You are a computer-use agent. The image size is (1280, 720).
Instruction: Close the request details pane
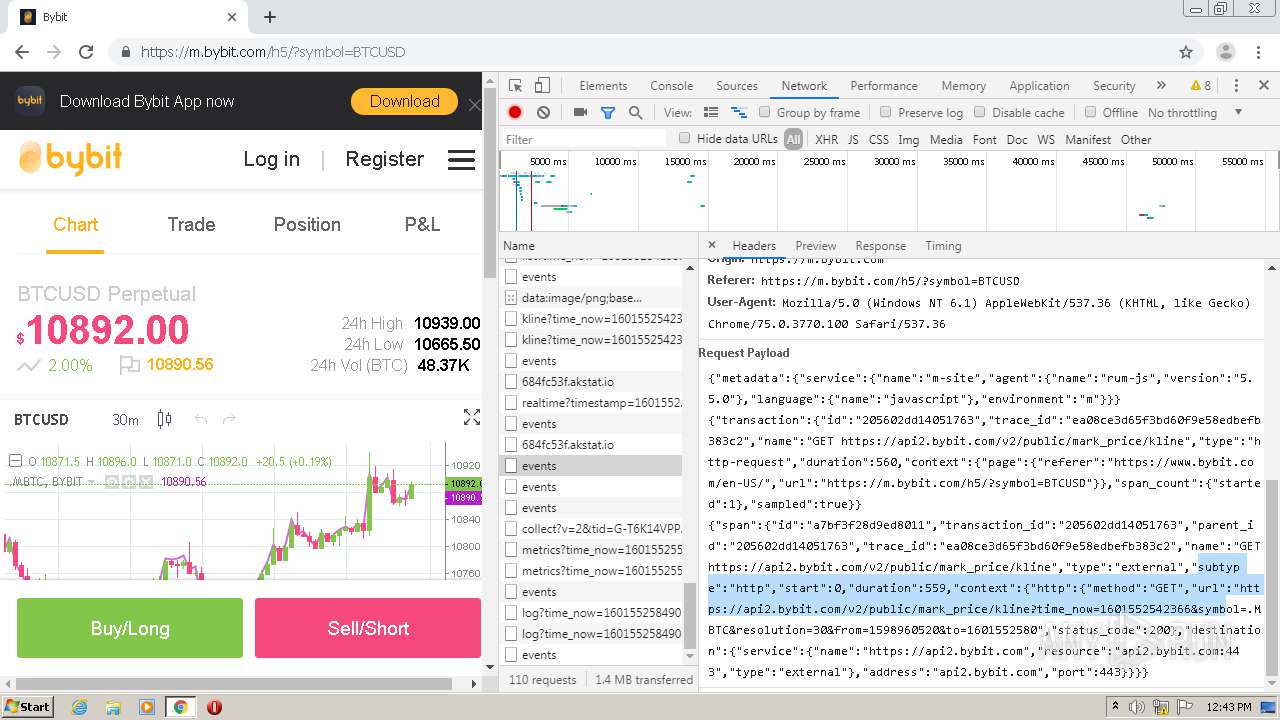click(712, 245)
